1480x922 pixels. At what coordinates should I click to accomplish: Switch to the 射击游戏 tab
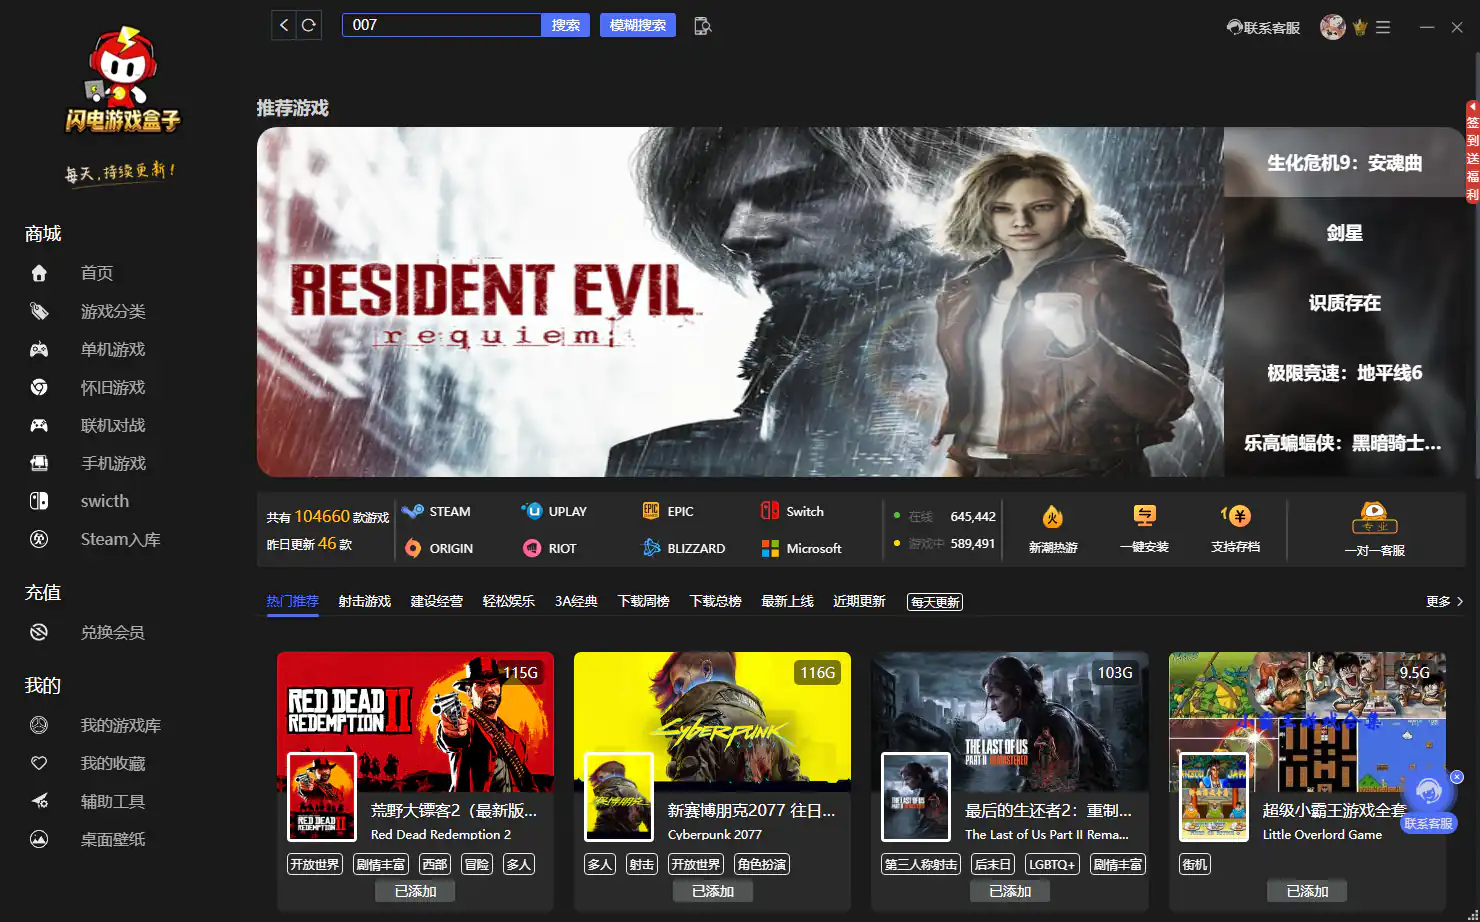(x=364, y=601)
